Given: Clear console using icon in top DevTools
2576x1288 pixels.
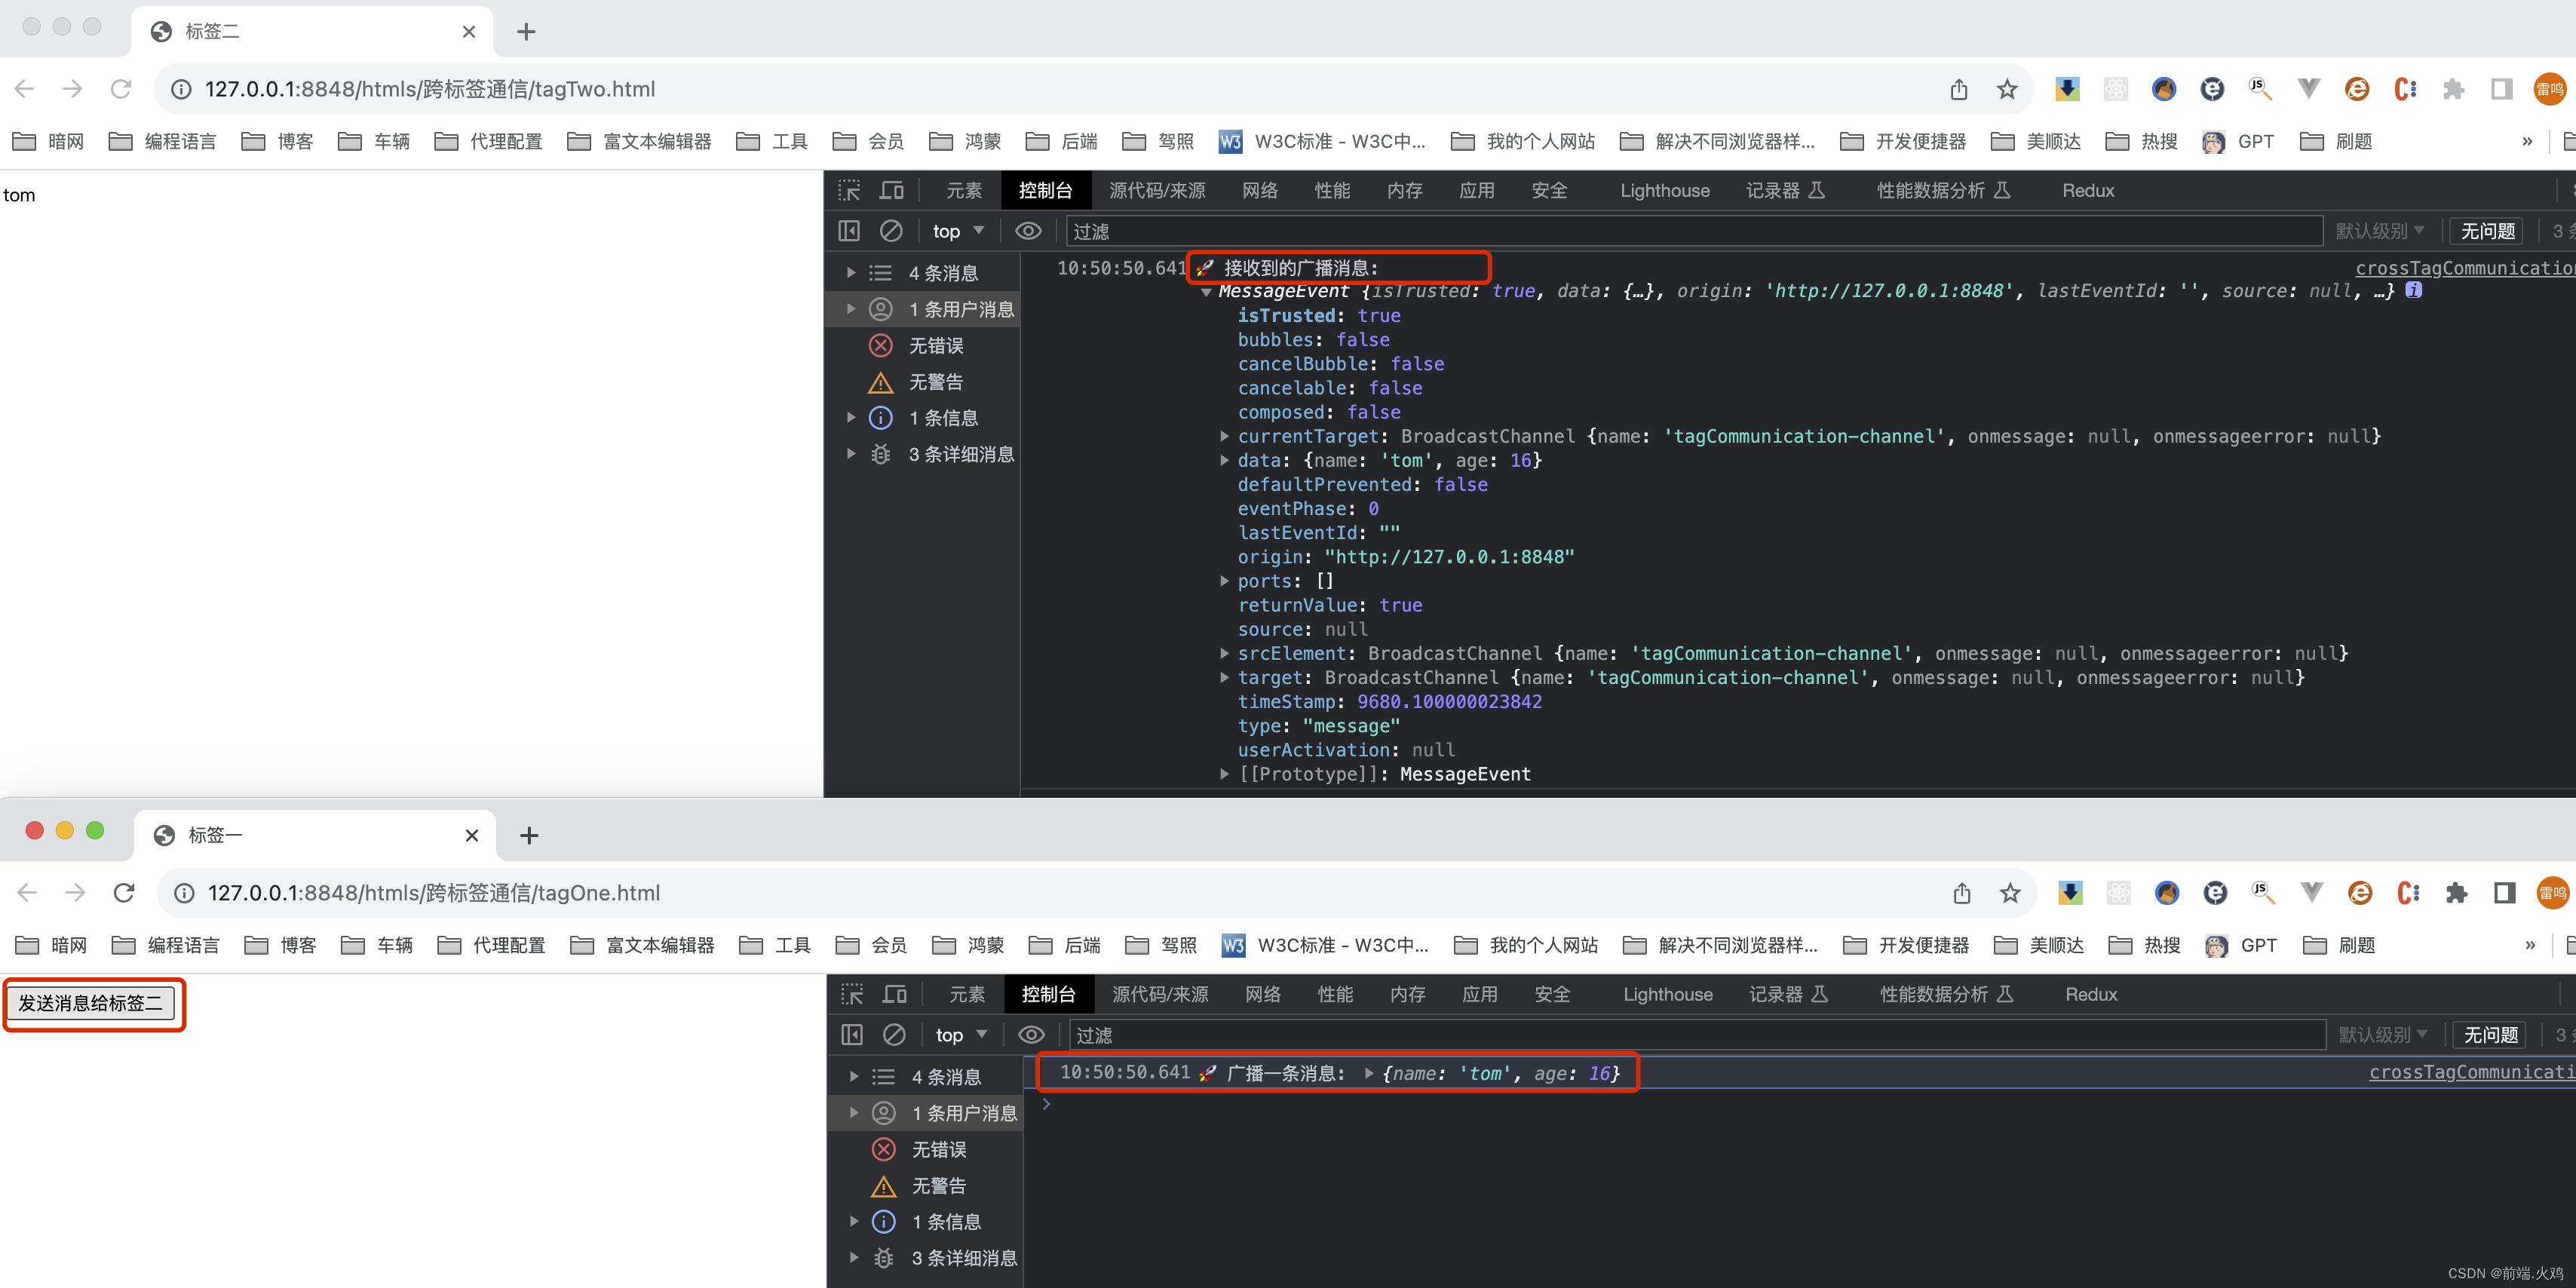Looking at the screenshot, I should tap(891, 231).
